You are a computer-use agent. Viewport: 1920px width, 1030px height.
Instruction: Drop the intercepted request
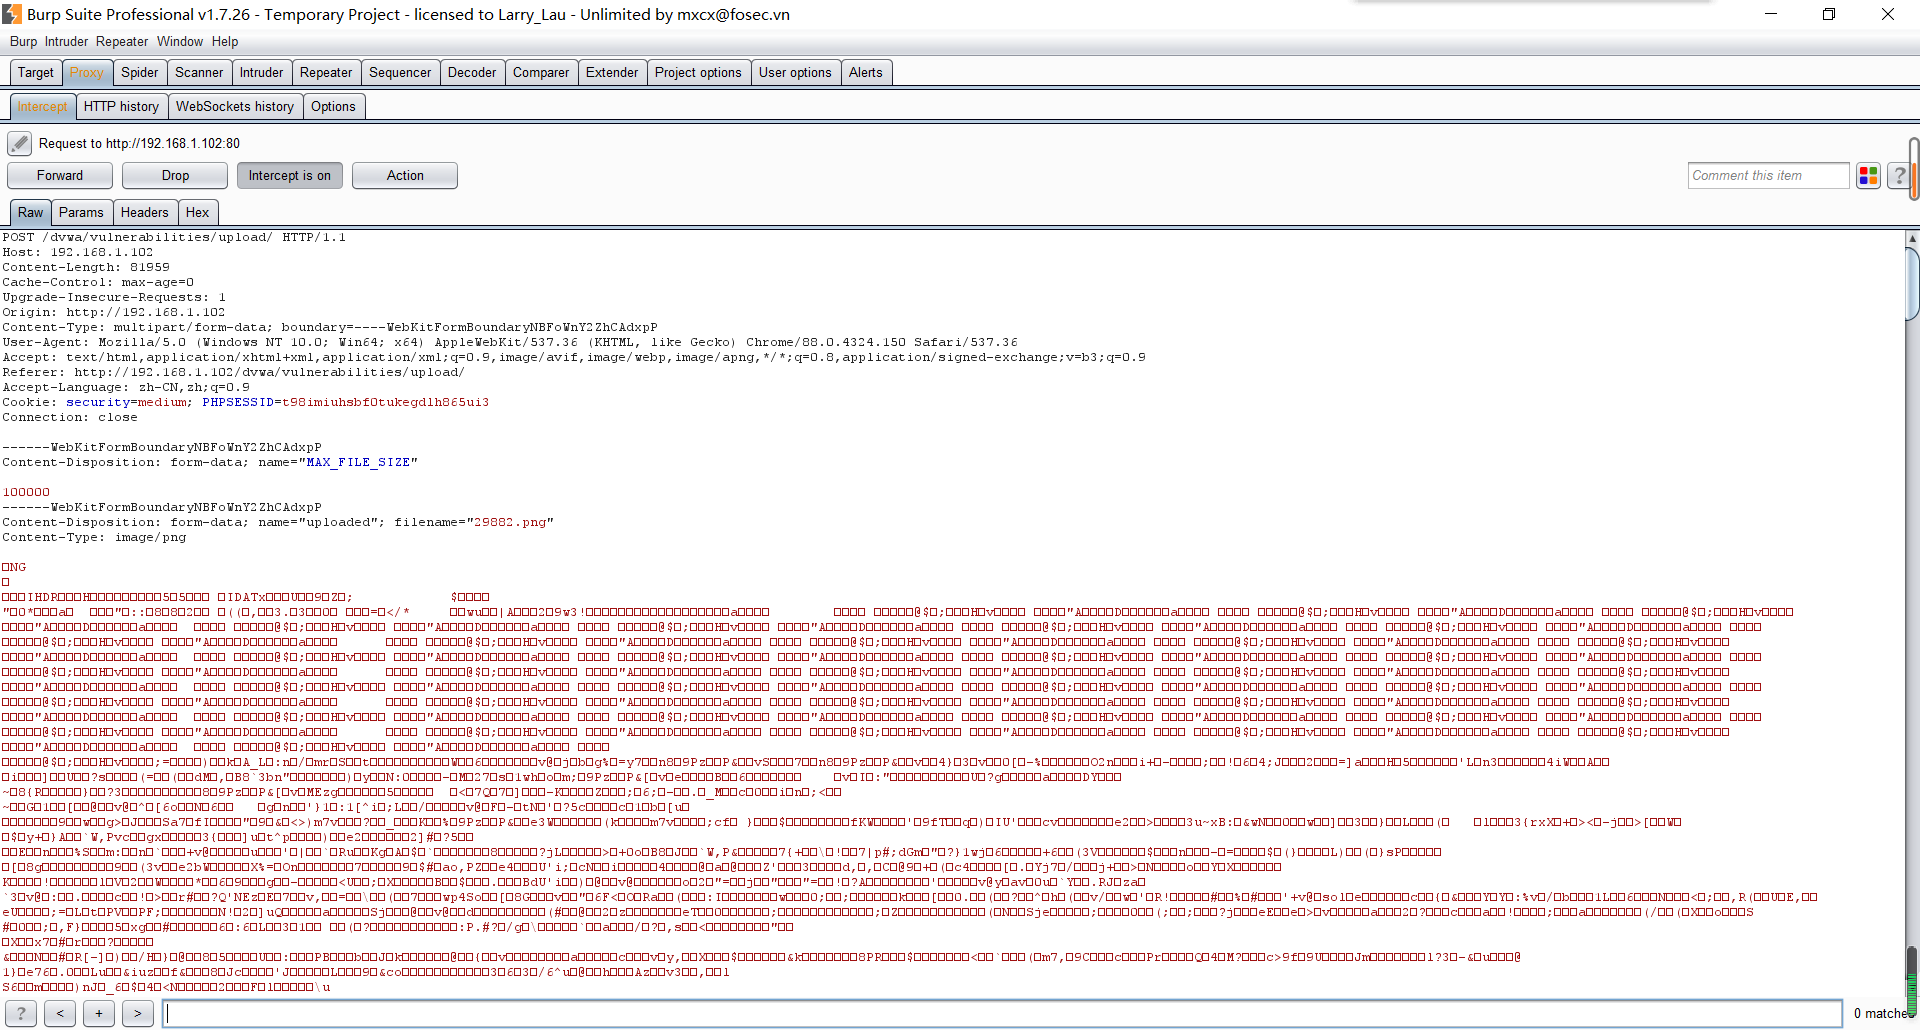pos(175,176)
